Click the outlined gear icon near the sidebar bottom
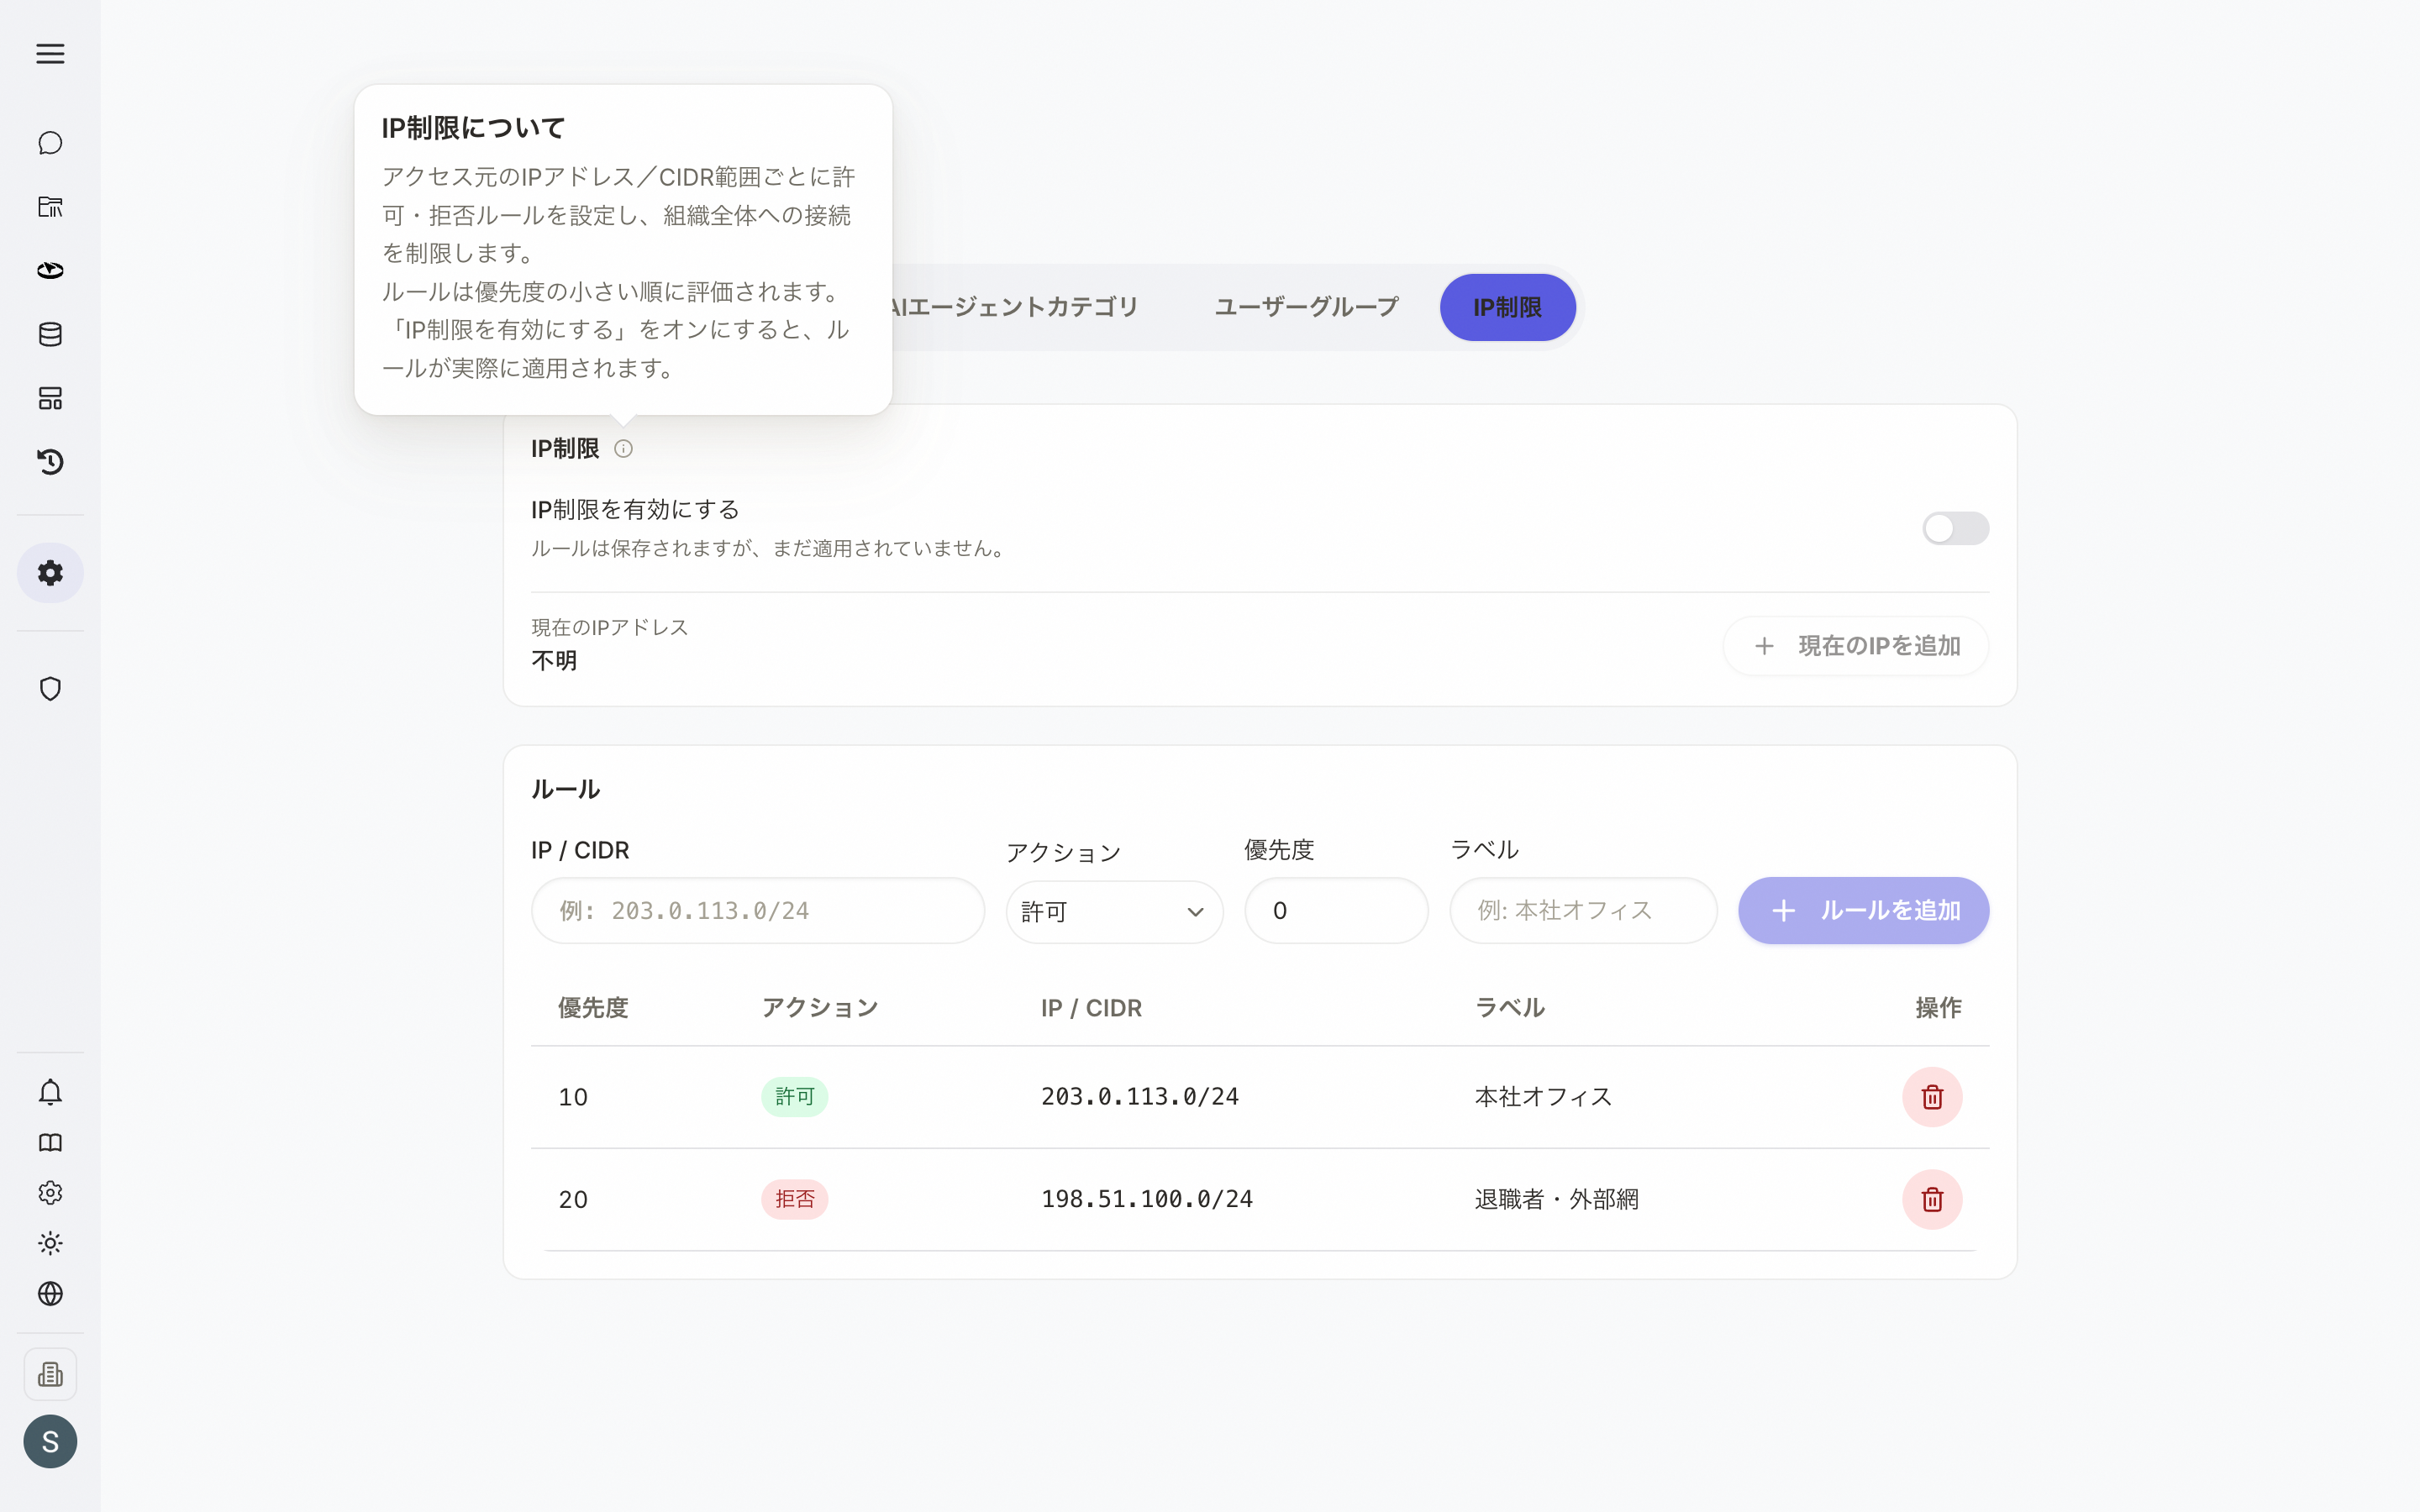The image size is (2420, 1512). click(50, 1193)
